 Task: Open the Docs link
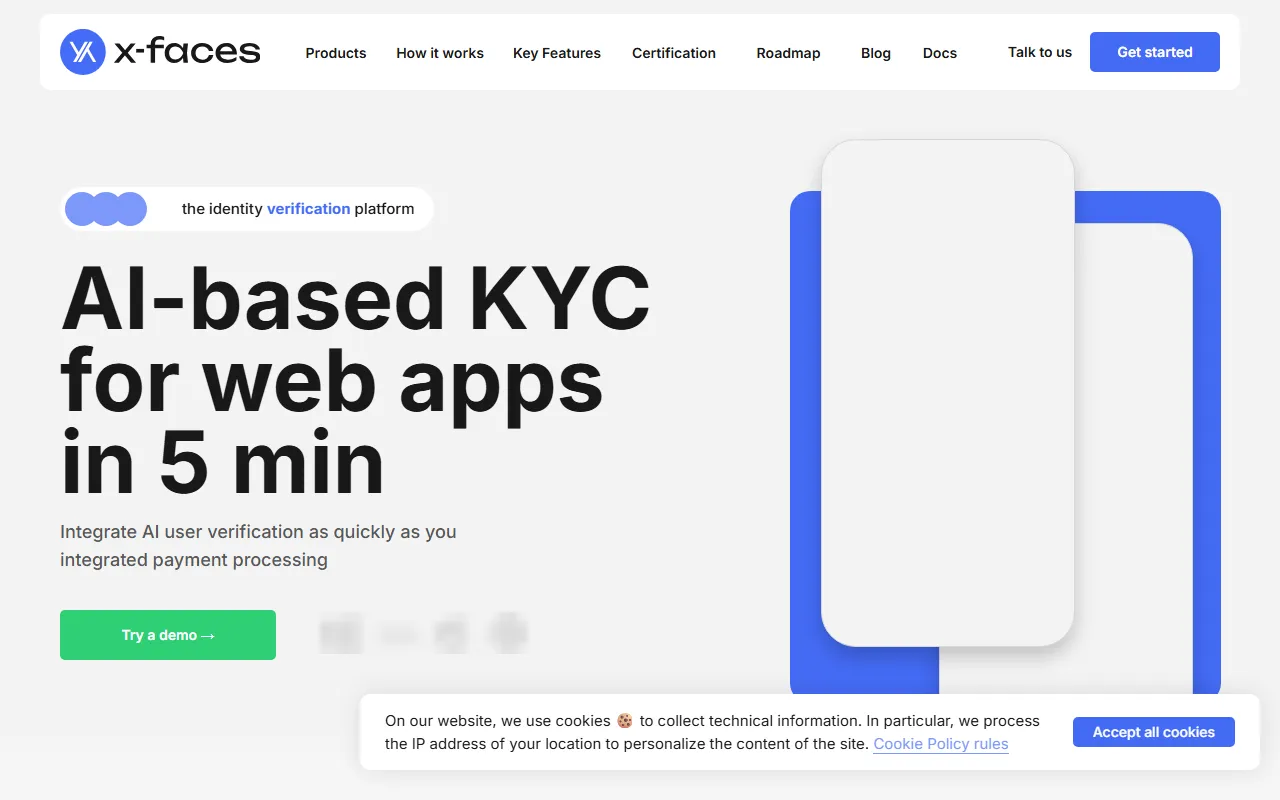pos(940,53)
